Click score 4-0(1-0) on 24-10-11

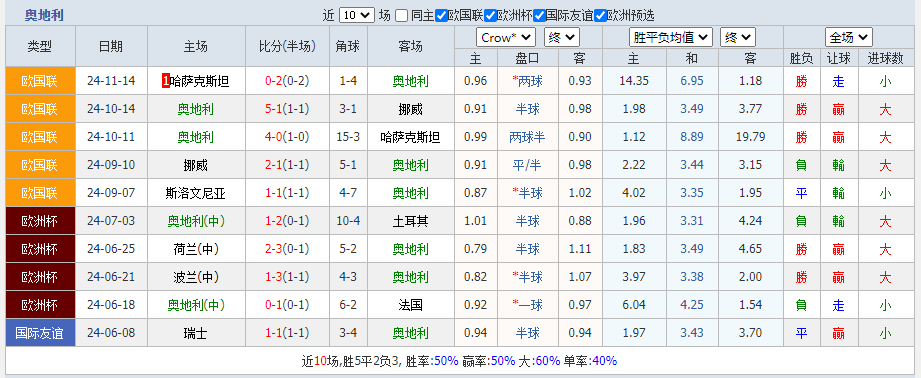click(x=287, y=137)
